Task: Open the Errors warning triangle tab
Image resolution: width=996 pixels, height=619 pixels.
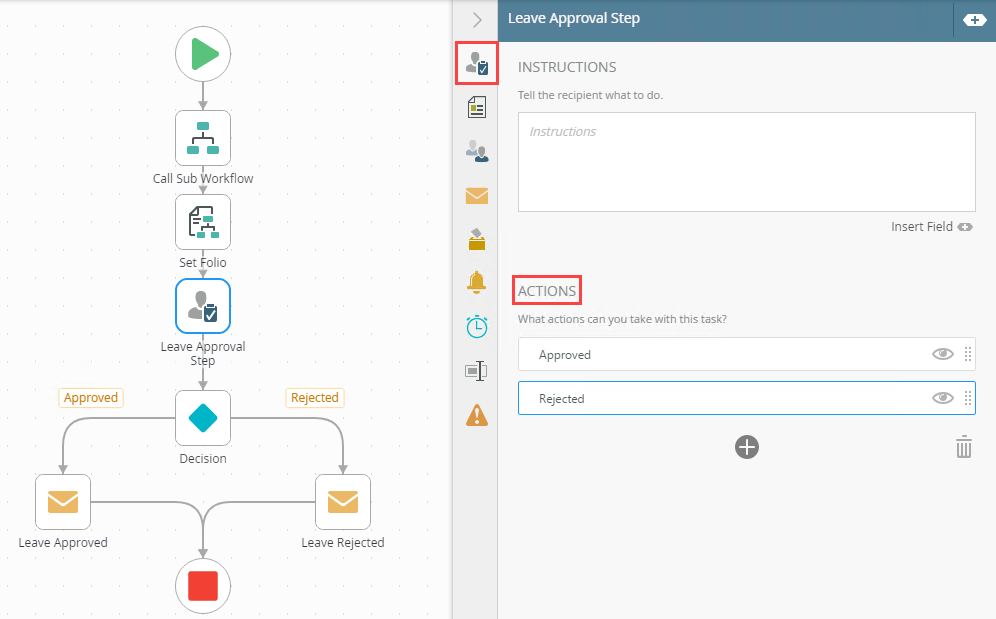Action: pos(477,415)
